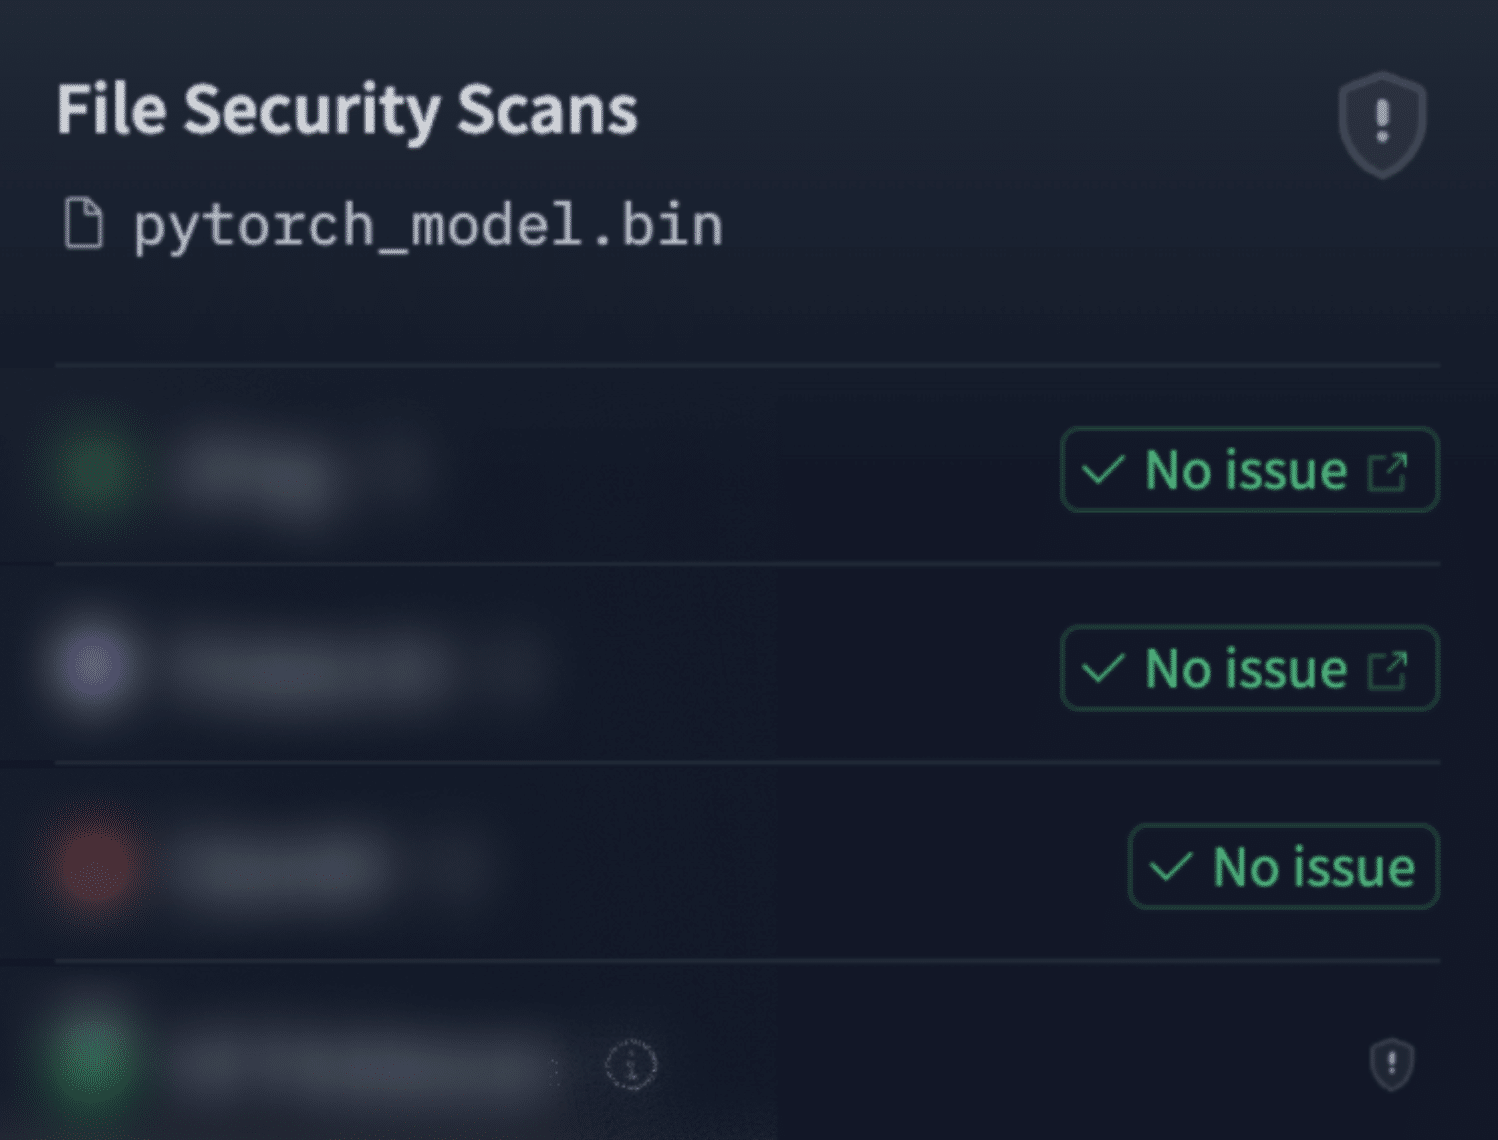This screenshot has width=1498, height=1140.
Task: Click the green scanner logo in the bottom row
Action: (x=93, y=1062)
